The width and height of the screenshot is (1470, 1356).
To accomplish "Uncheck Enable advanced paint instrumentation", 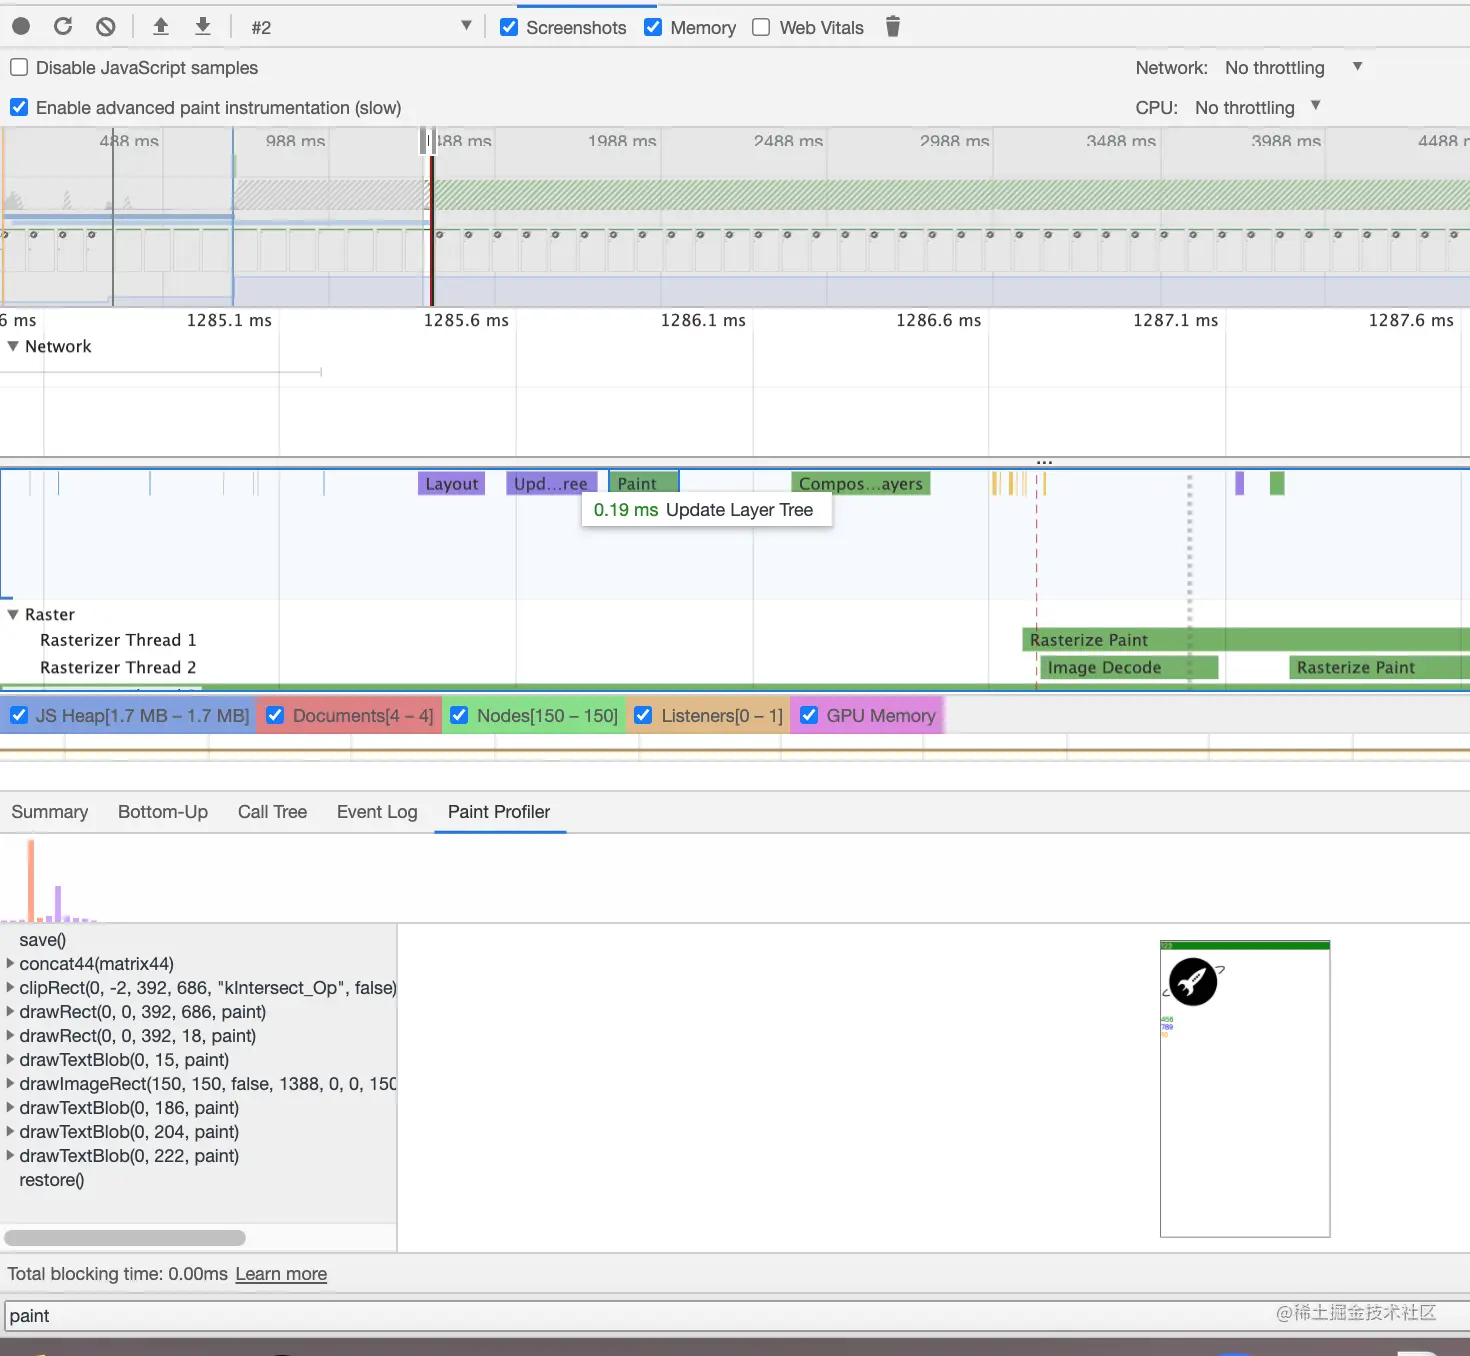I will click(19, 107).
